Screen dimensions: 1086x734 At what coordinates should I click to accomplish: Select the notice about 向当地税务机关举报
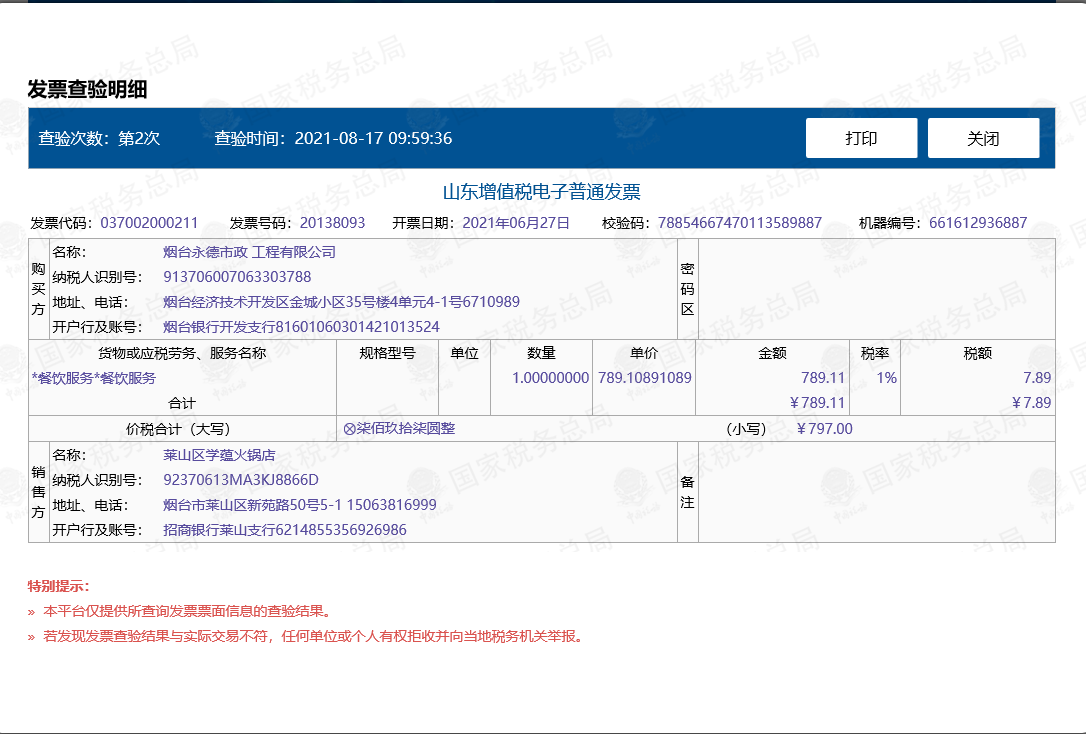coord(313,636)
